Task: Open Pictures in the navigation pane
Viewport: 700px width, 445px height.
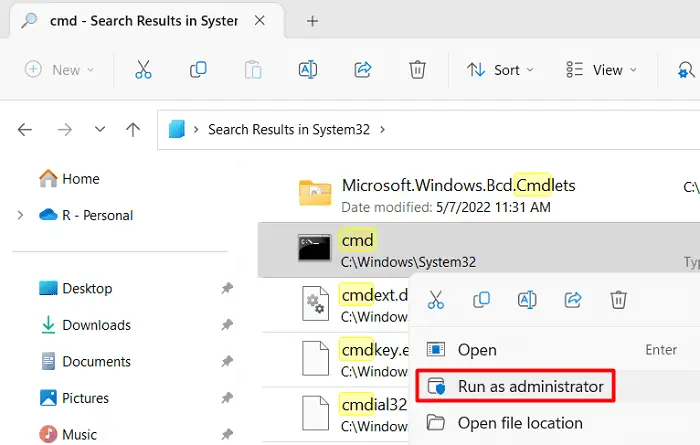Action: (75, 398)
